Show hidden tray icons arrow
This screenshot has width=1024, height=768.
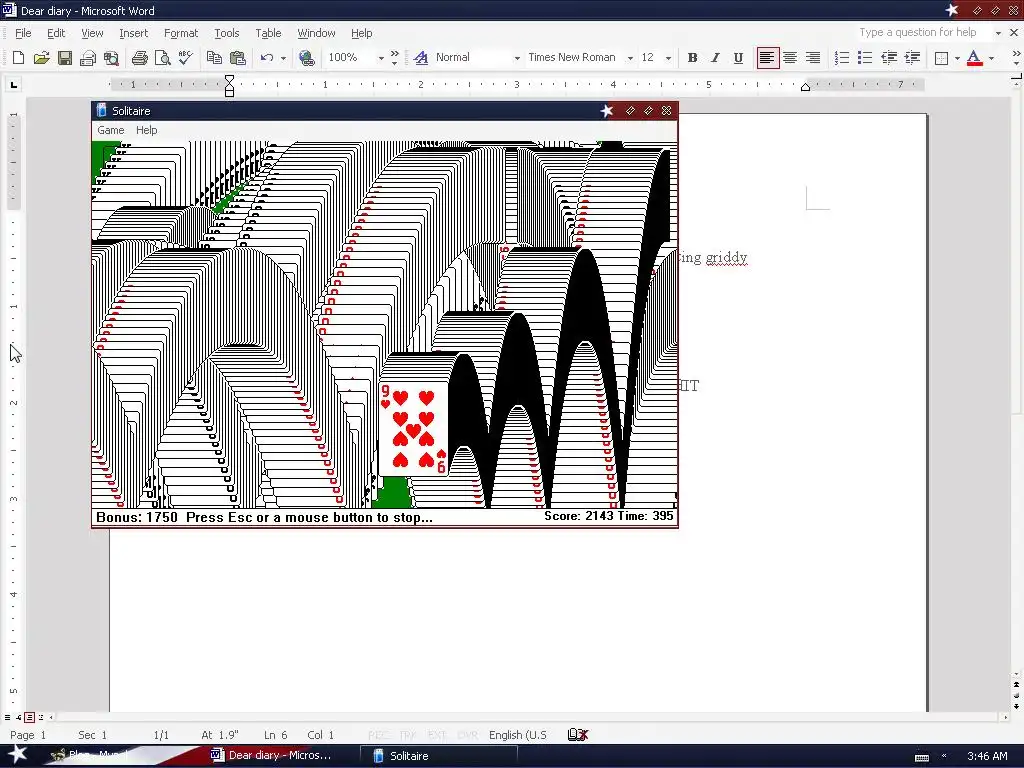coord(944,756)
